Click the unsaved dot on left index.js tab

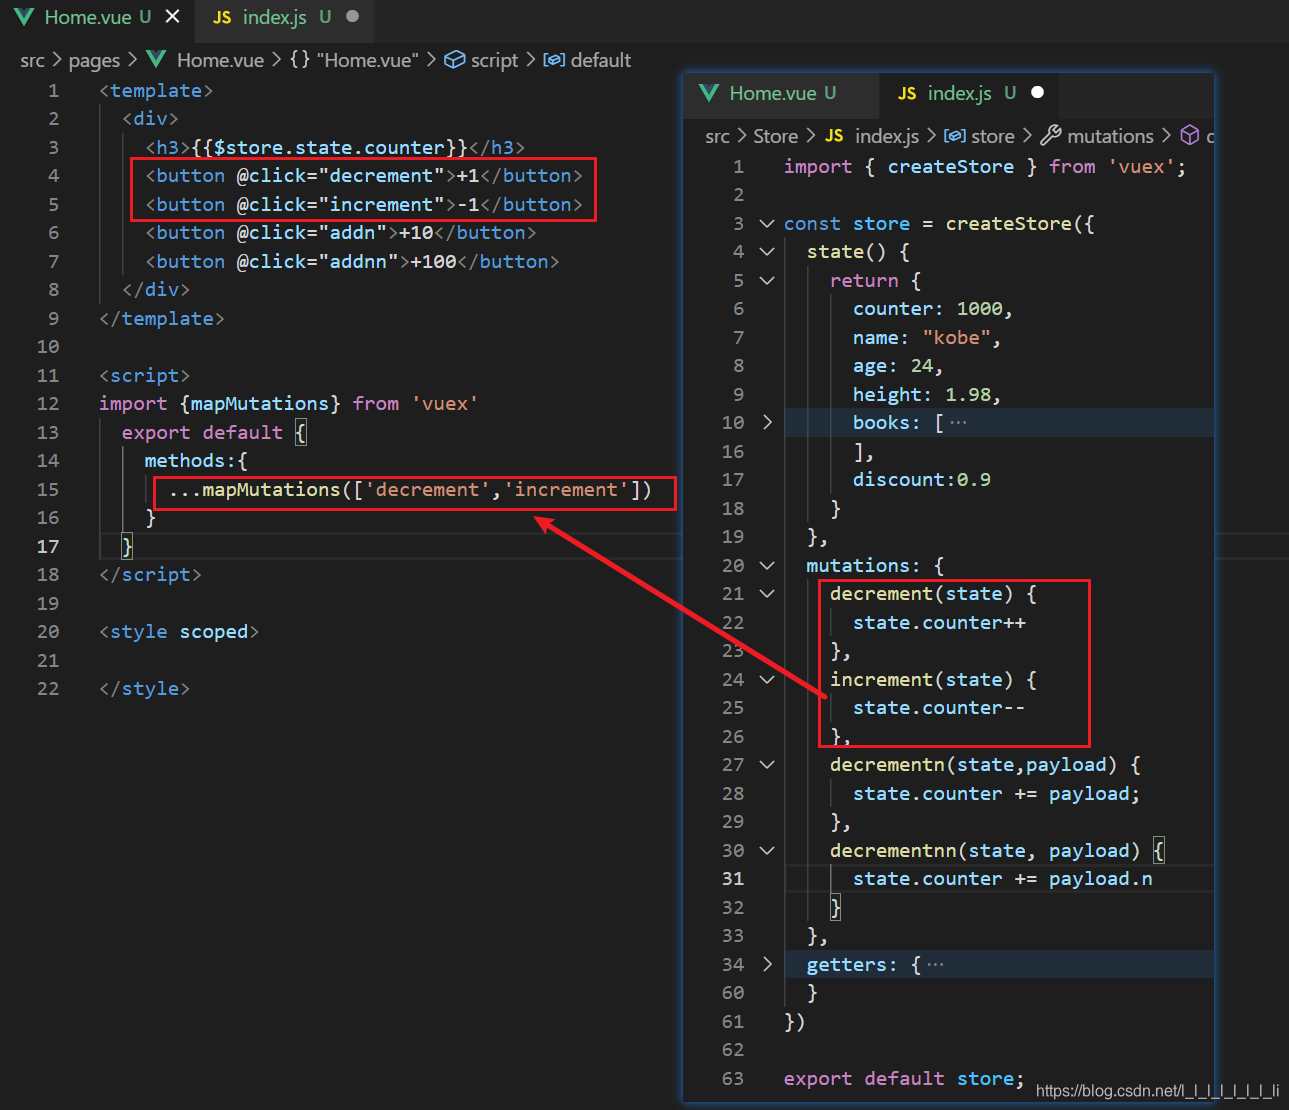coord(352,17)
